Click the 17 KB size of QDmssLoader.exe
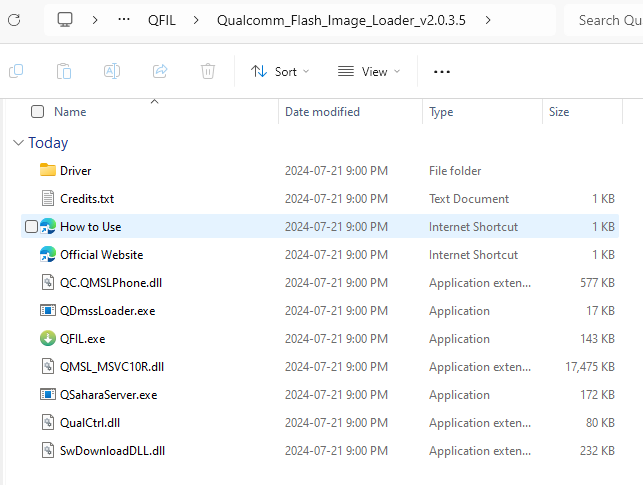643x485 pixels. click(600, 311)
